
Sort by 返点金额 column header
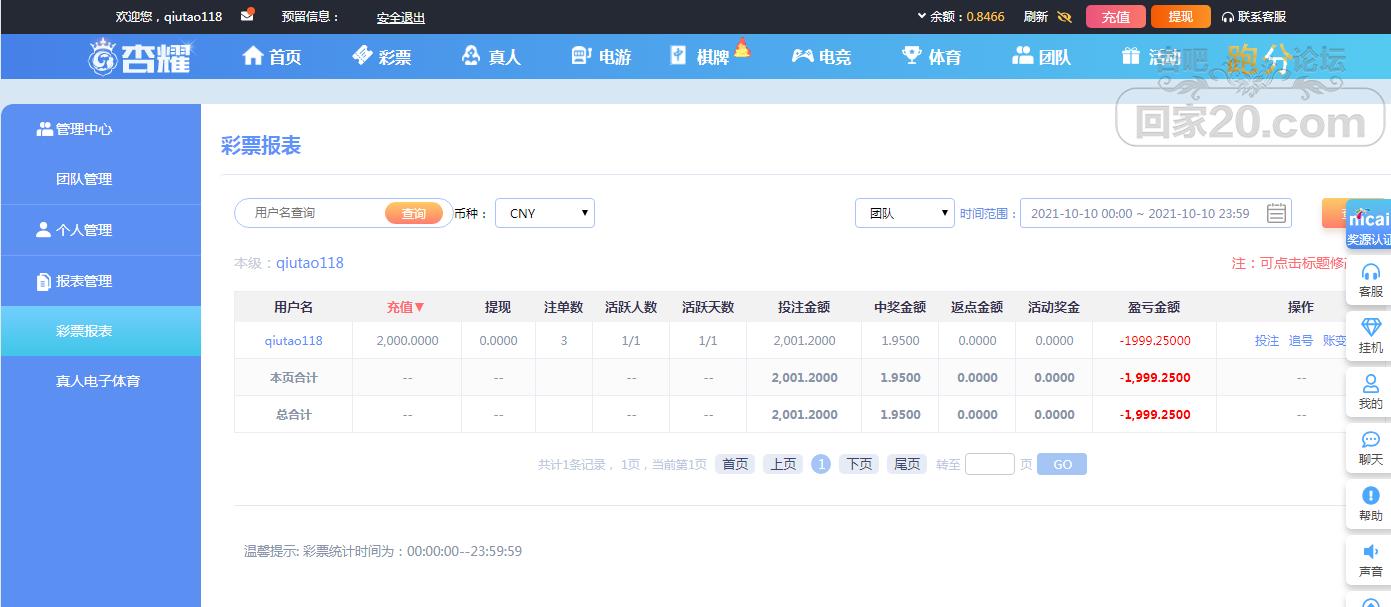pyautogui.click(x=977, y=307)
